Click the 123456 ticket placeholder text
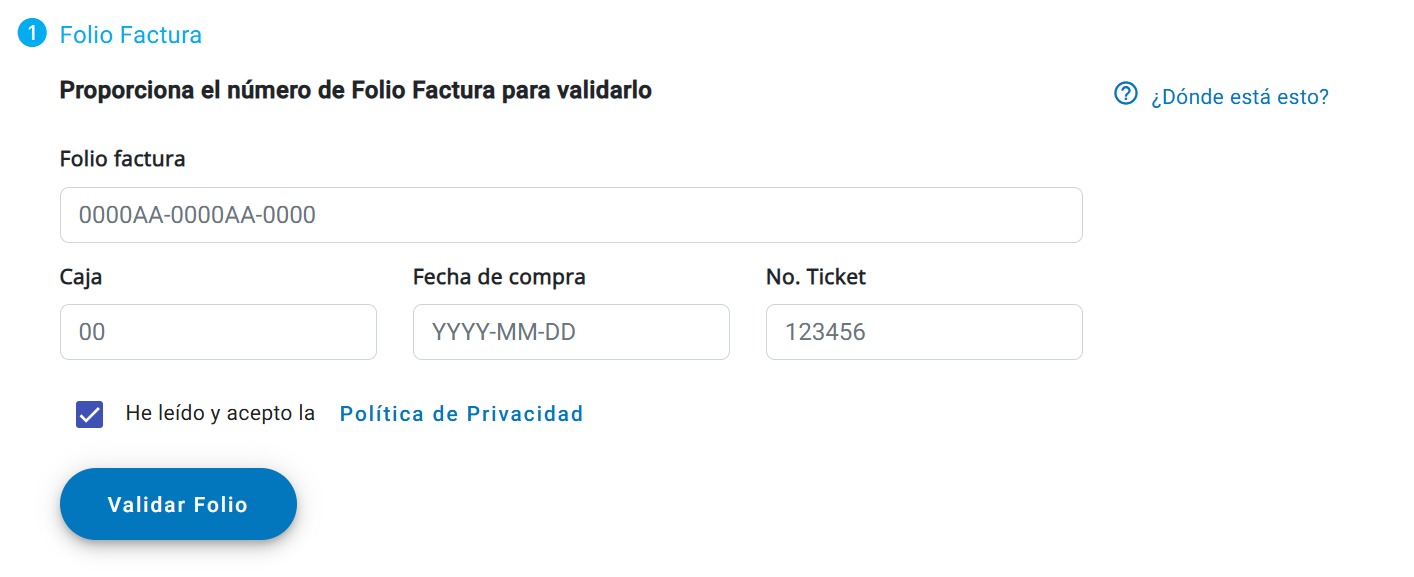The height and width of the screenshot is (577, 1414). [825, 332]
